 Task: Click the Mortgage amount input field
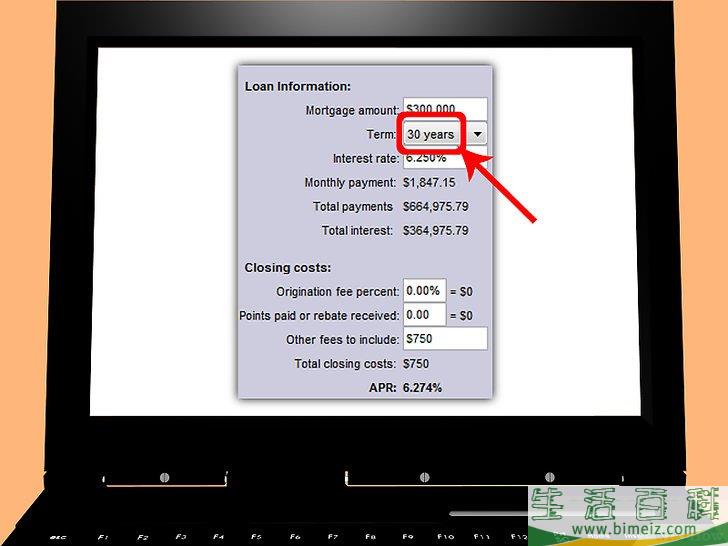445,110
